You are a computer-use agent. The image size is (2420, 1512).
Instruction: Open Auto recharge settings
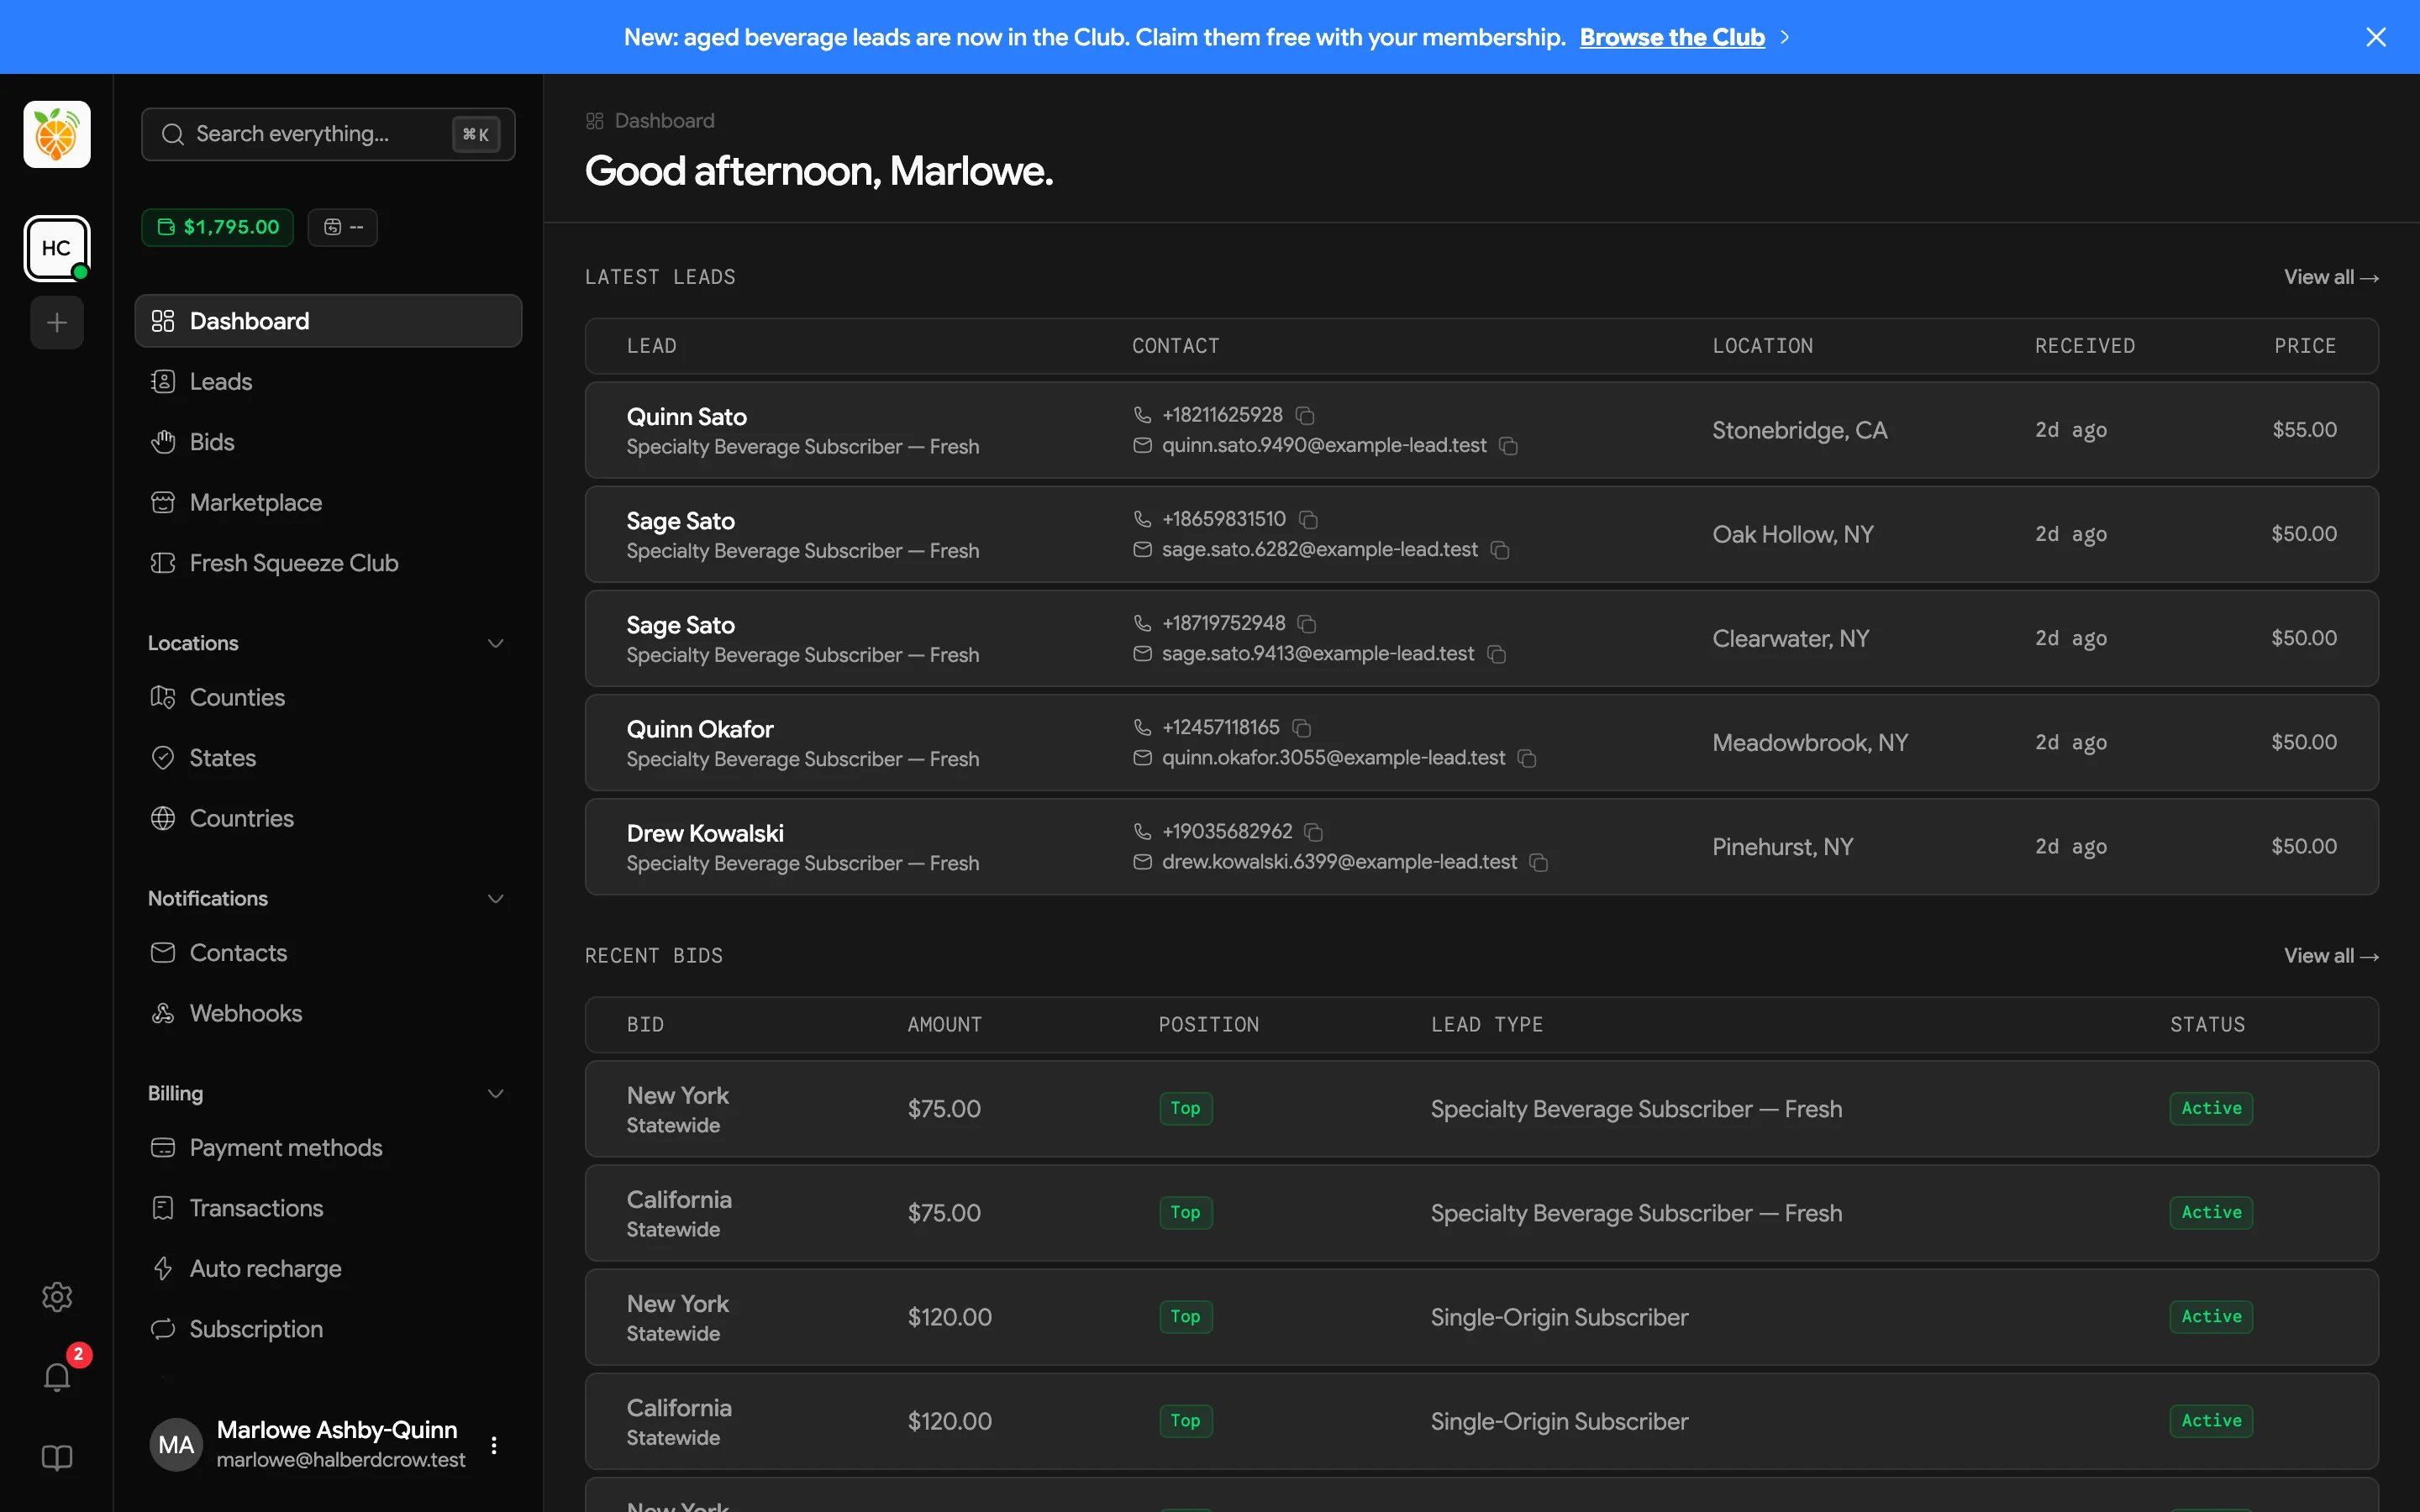[x=328, y=1269]
